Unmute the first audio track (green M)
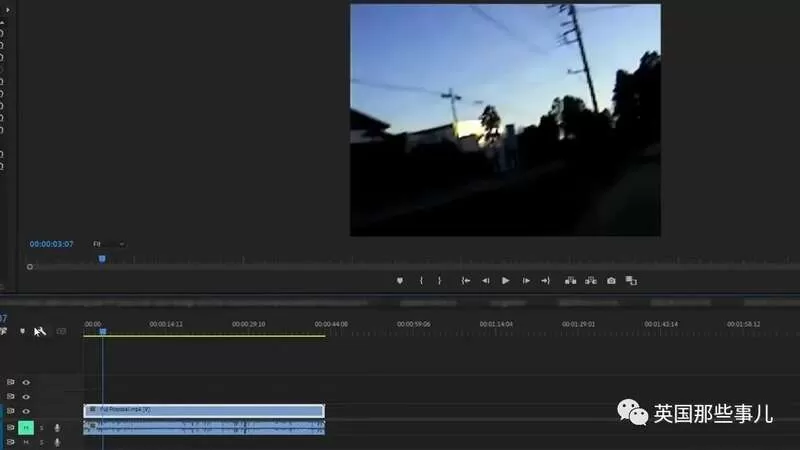Viewport: 800px width, 450px height. pyautogui.click(x=26, y=428)
